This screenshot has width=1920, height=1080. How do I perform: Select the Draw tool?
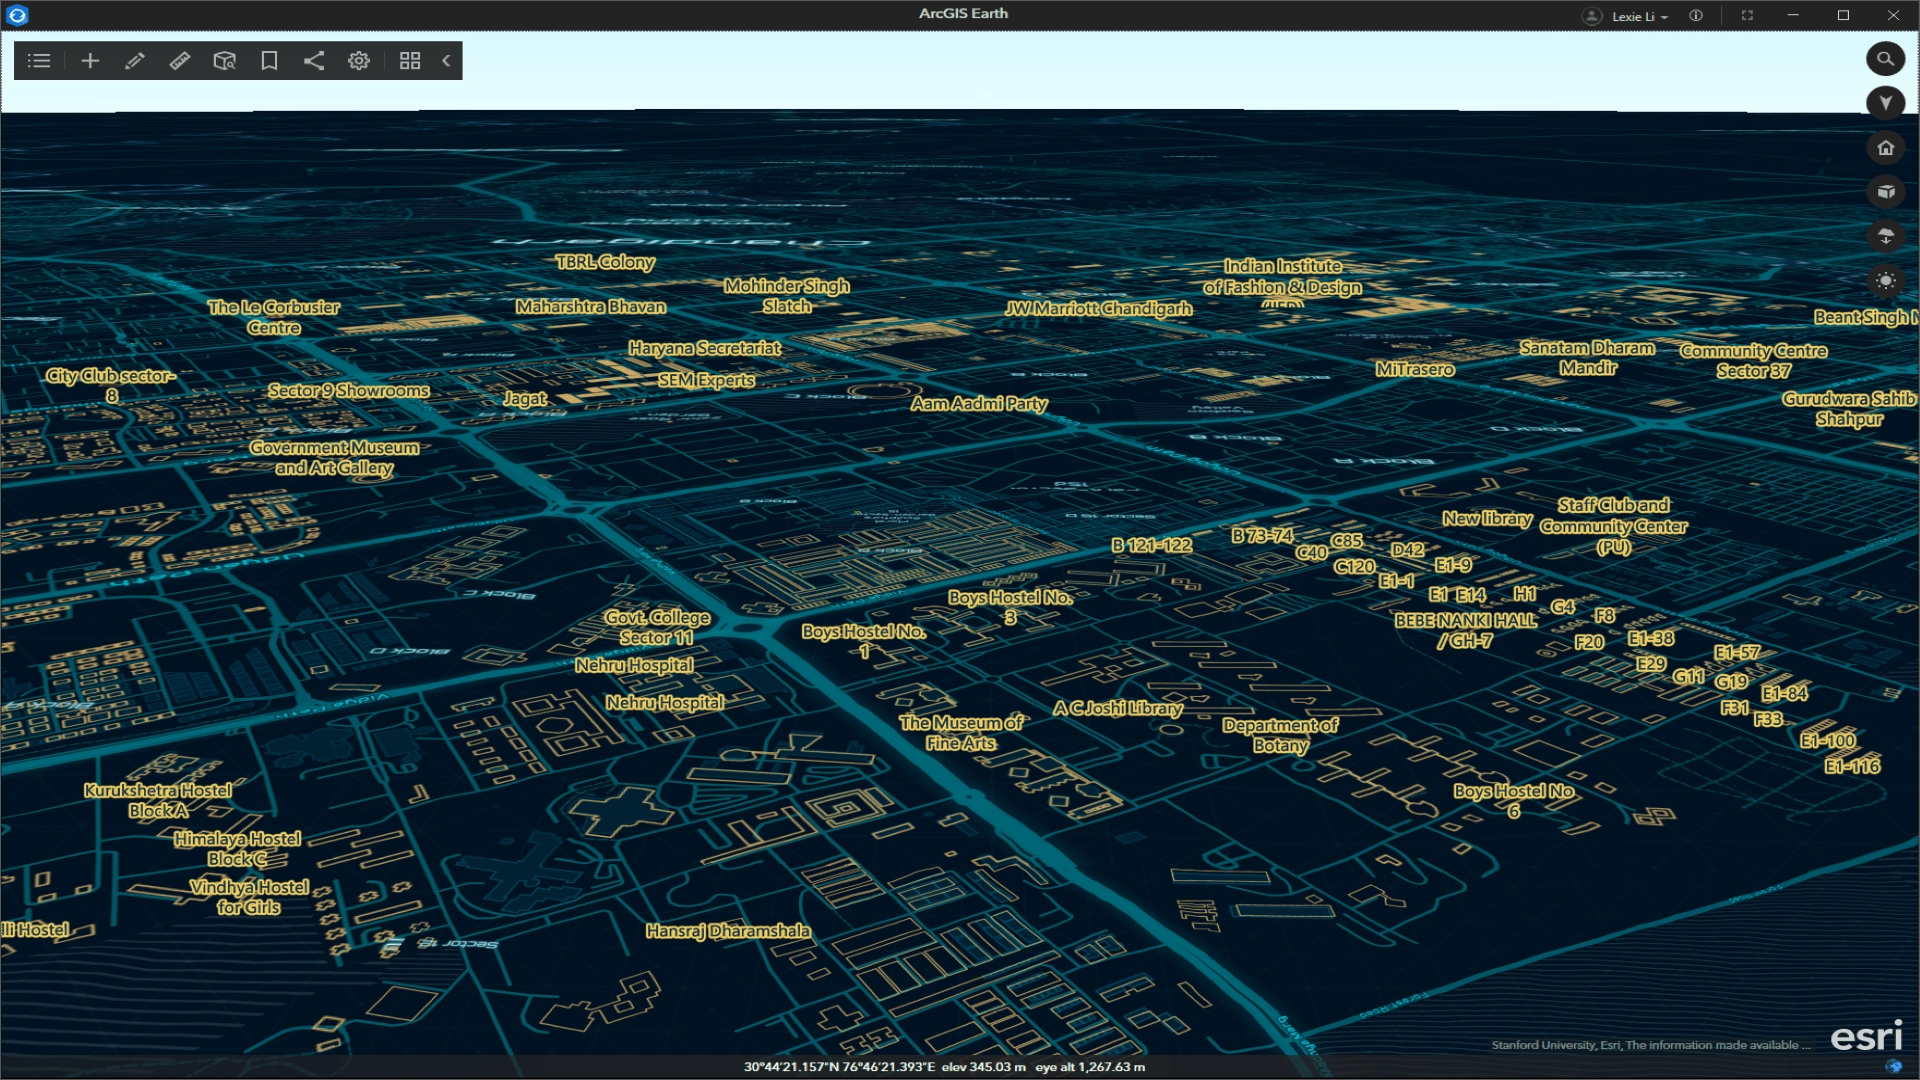point(135,60)
